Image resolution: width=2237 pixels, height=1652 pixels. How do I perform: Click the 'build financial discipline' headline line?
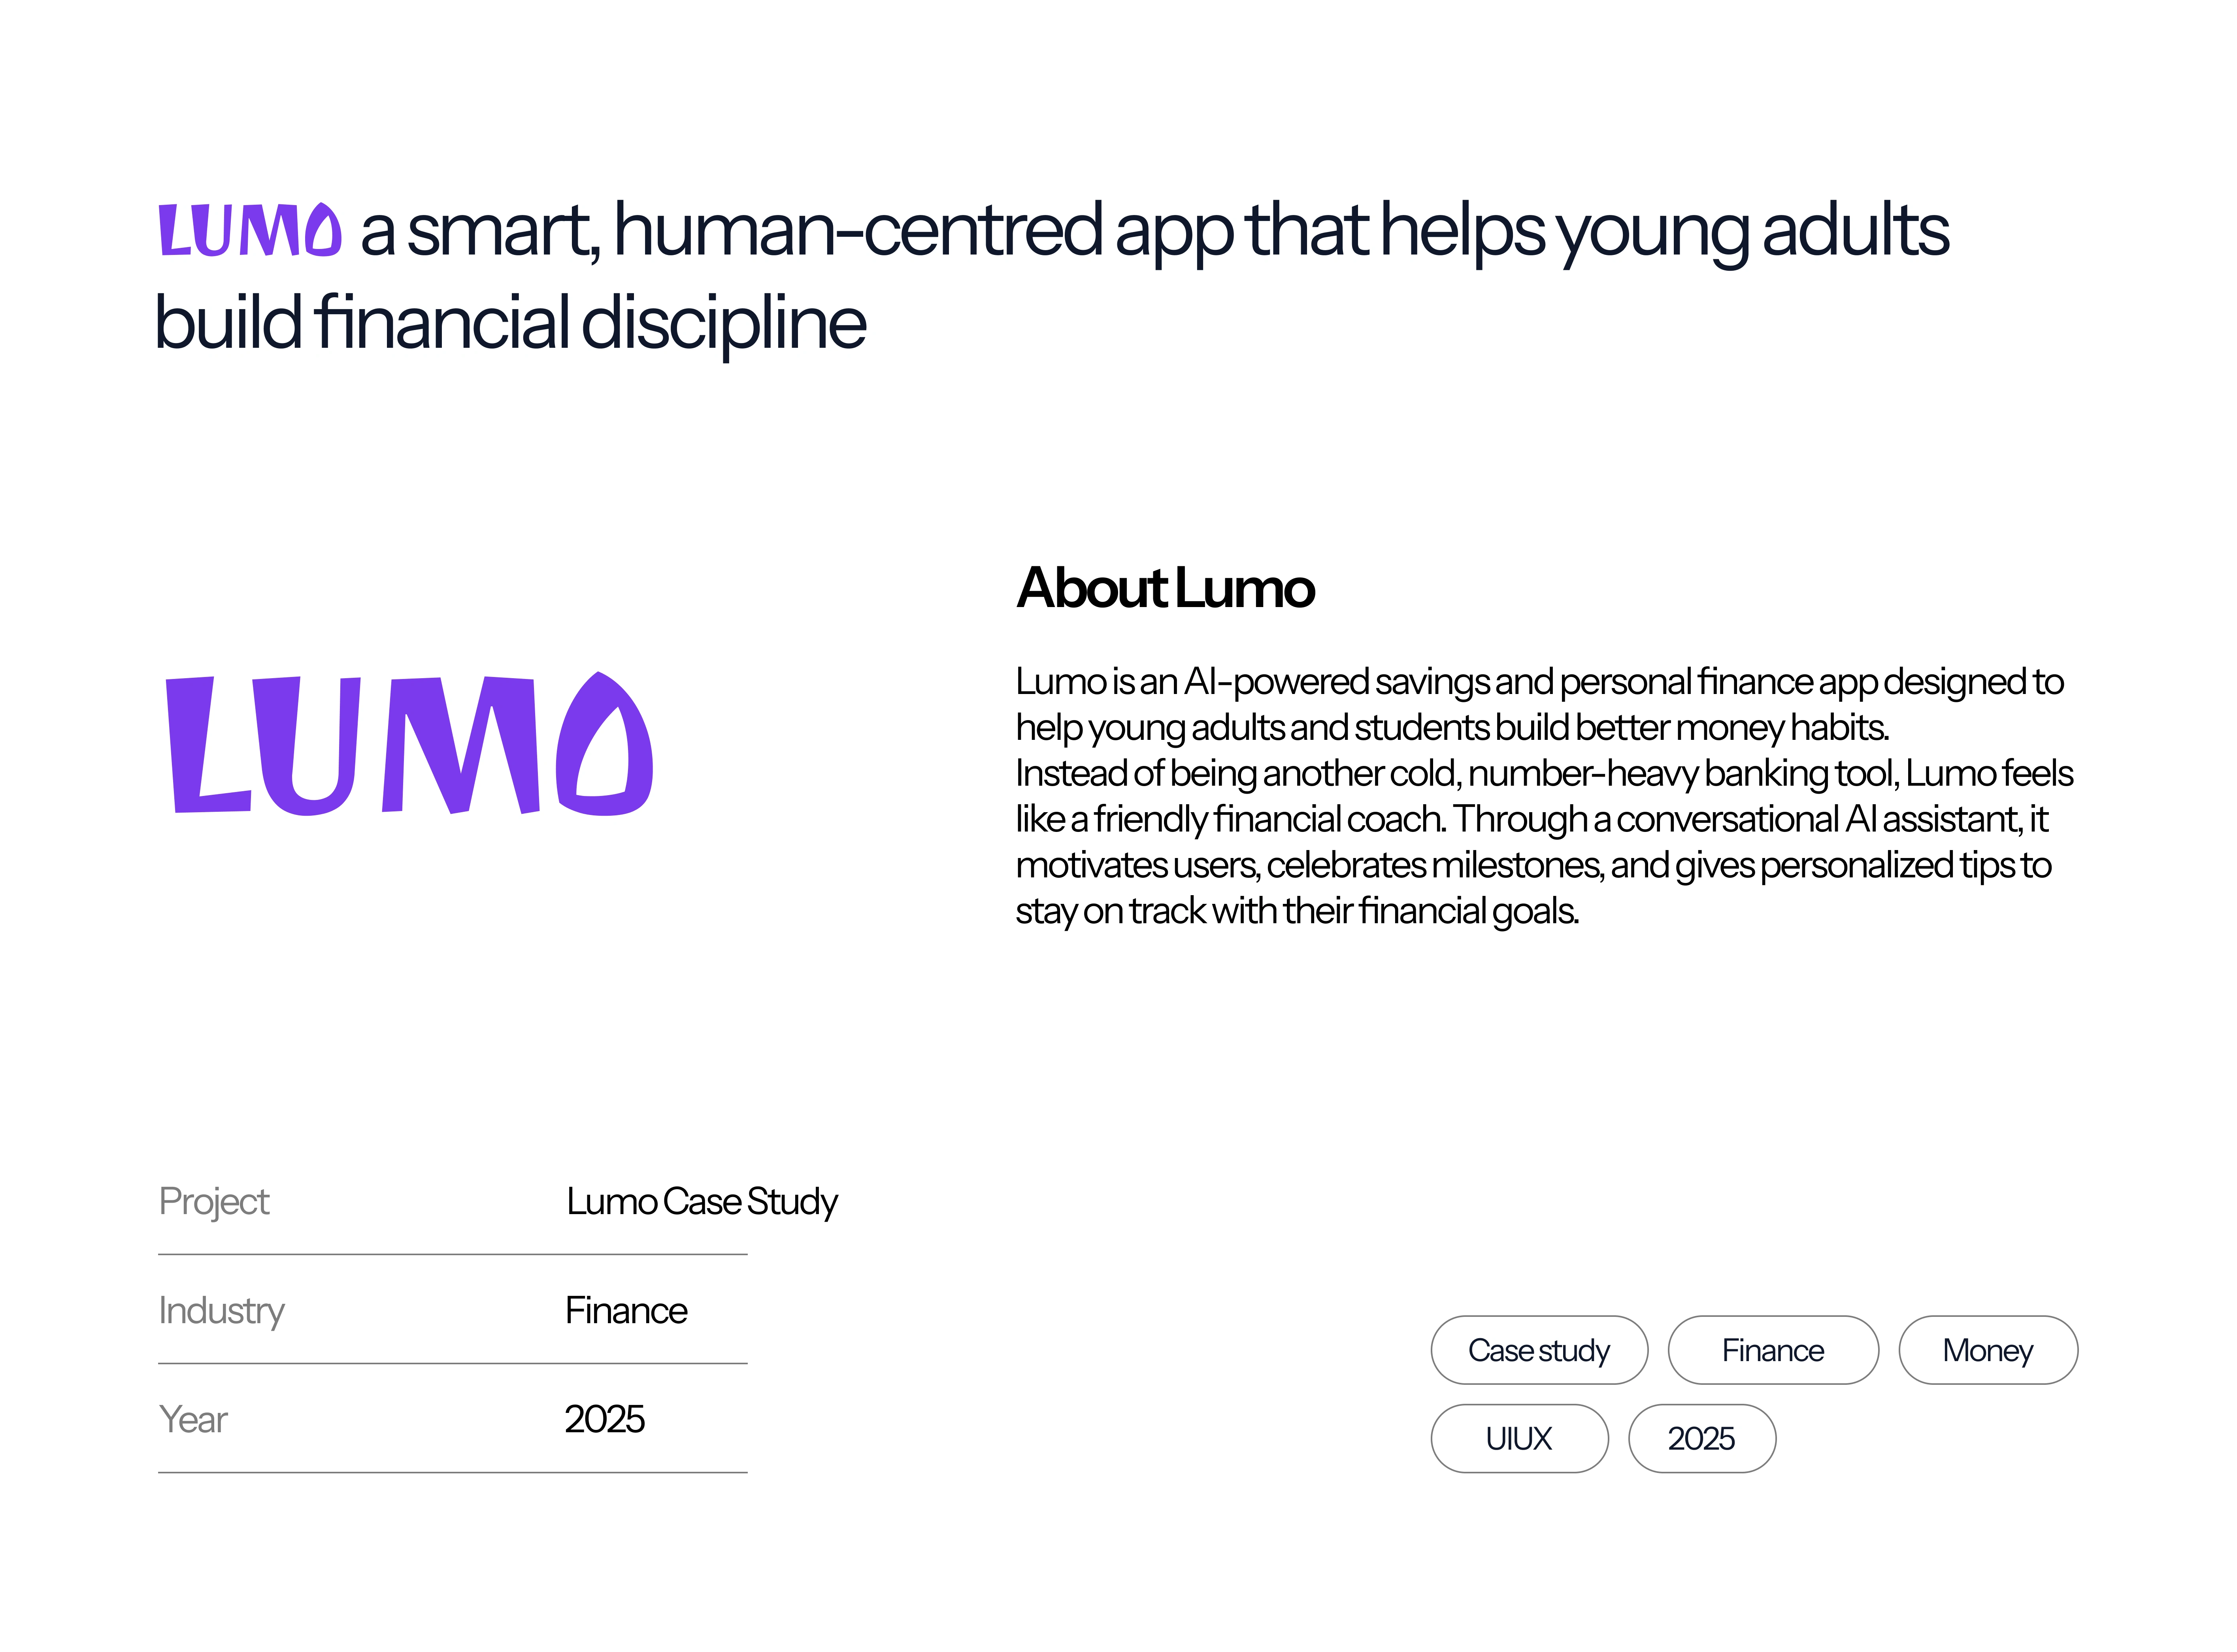510,323
